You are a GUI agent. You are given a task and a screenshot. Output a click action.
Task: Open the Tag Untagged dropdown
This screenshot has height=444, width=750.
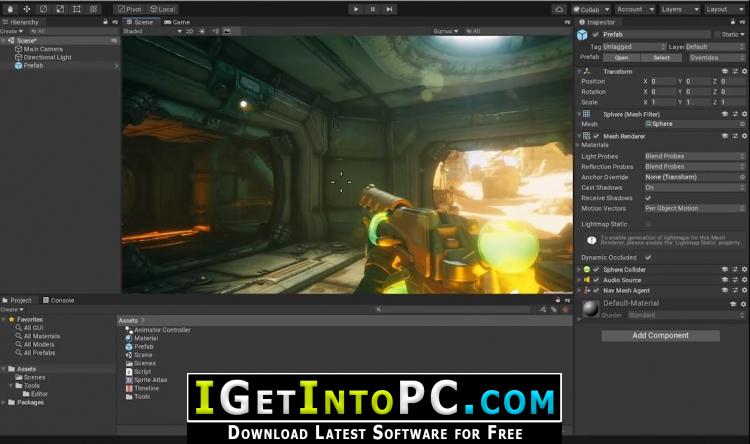pos(634,47)
